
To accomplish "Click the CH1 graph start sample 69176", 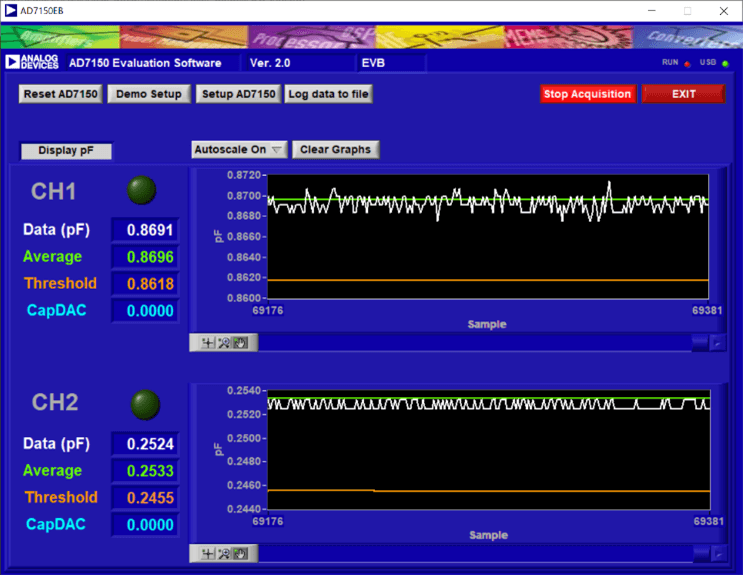I will click(268, 310).
